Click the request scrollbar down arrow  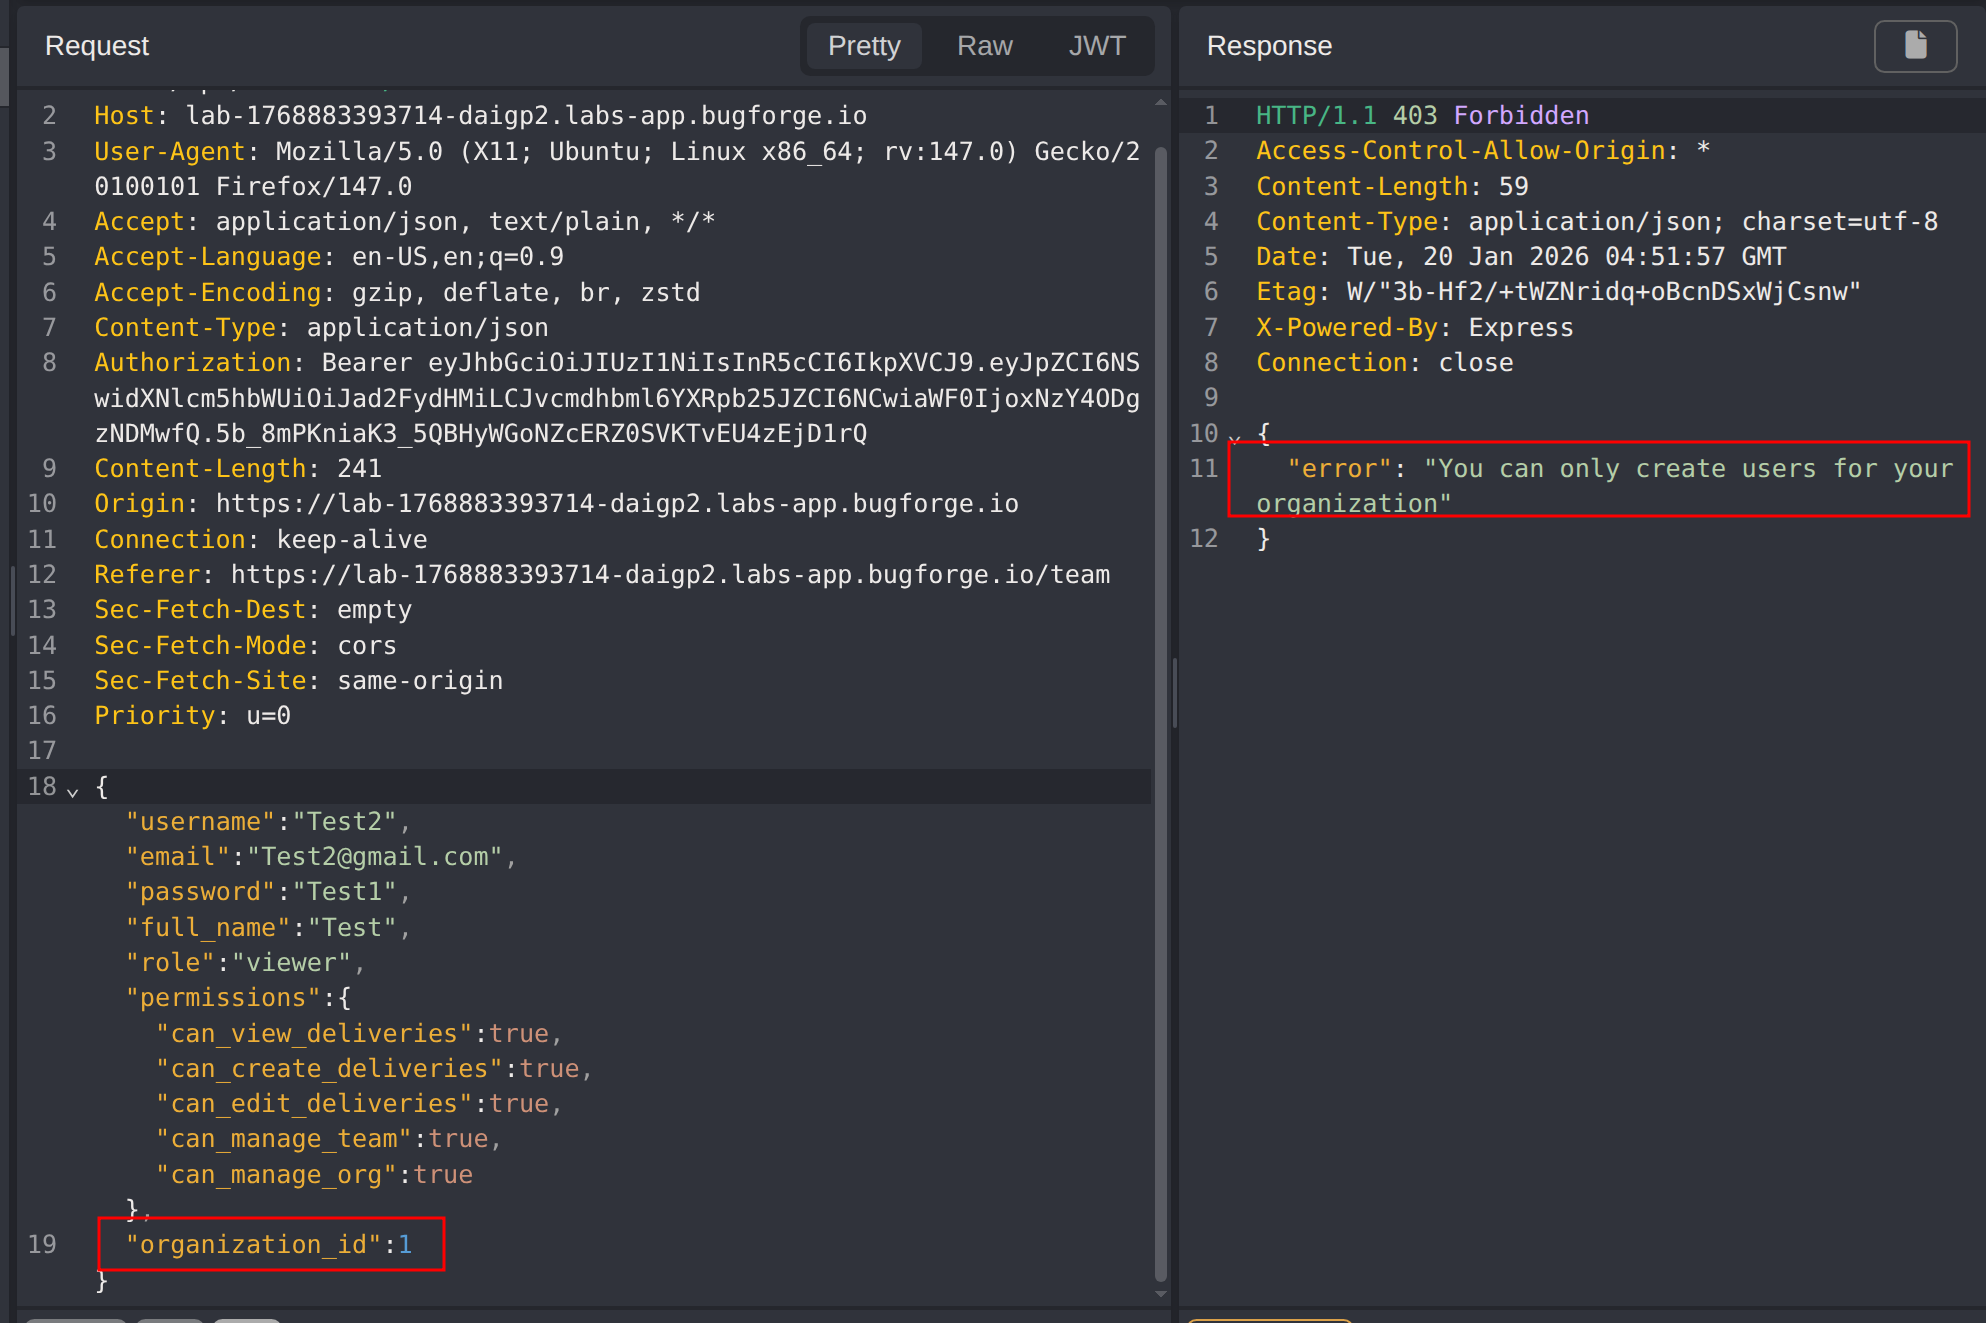point(1161,1293)
